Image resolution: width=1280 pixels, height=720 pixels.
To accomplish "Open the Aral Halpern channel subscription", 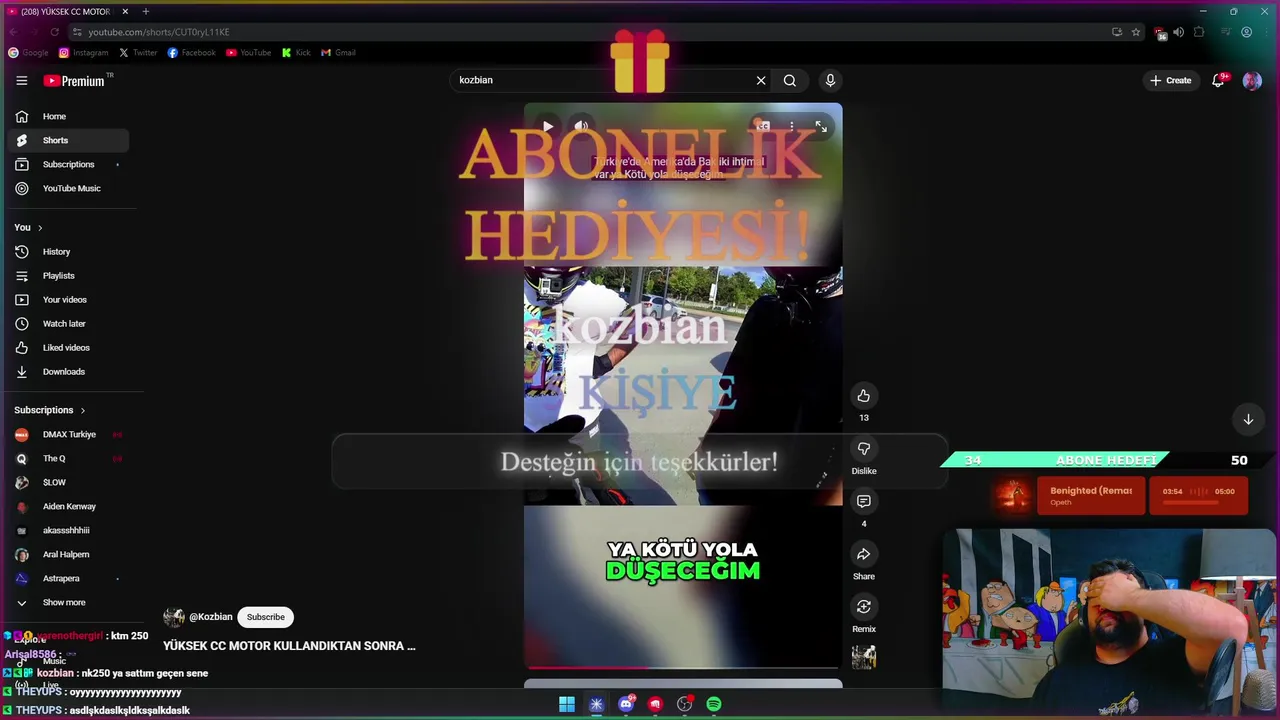I will (x=66, y=554).
